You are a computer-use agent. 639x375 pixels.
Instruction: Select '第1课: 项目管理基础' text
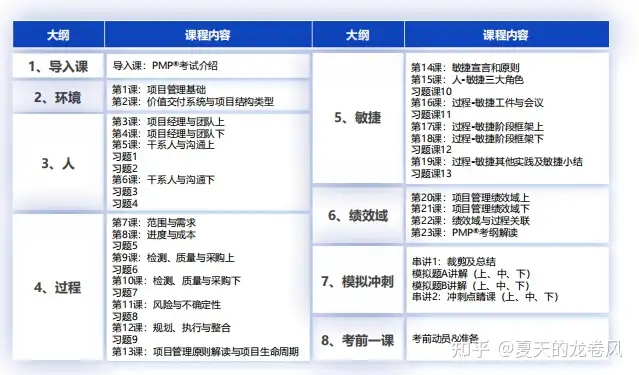[159, 90]
